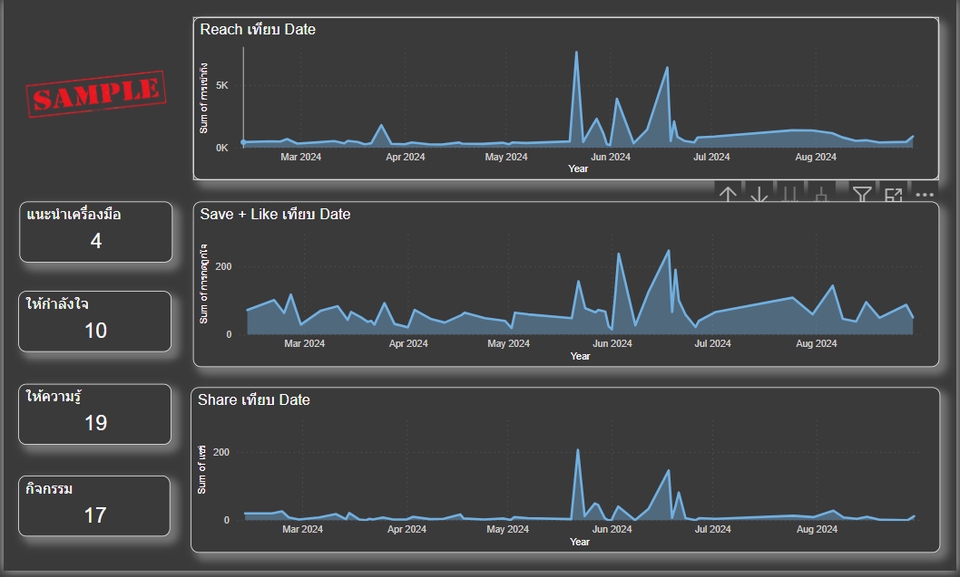The width and height of the screenshot is (960, 577).
Task: Click 'Jul 2024' on the Share chart axis
Action: coord(713,529)
